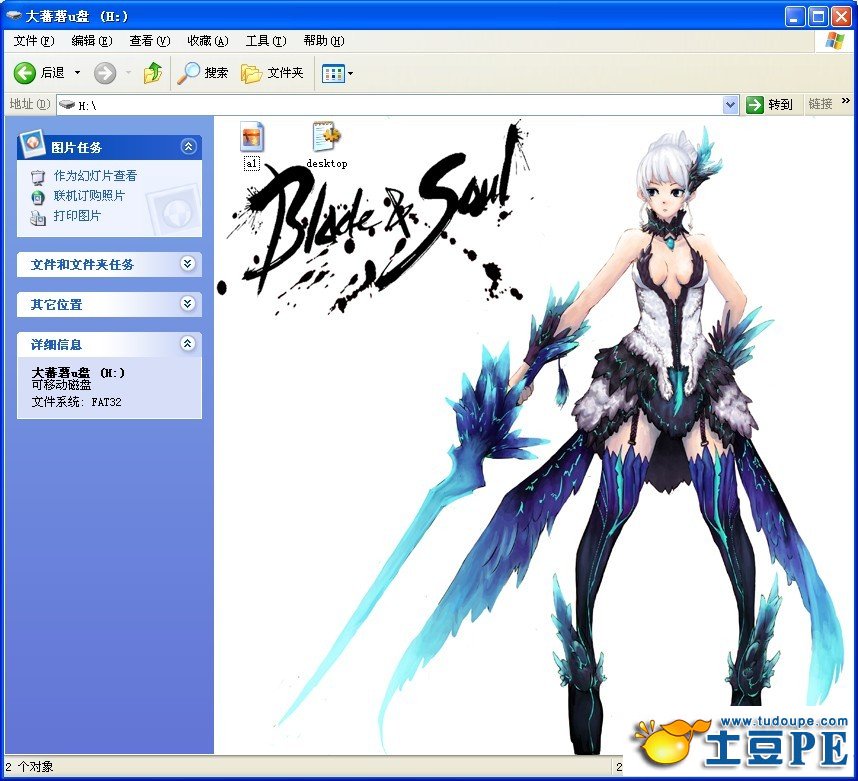Collapse the 详细信息 panel
The height and width of the screenshot is (781, 858).
(x=187, y=344)
